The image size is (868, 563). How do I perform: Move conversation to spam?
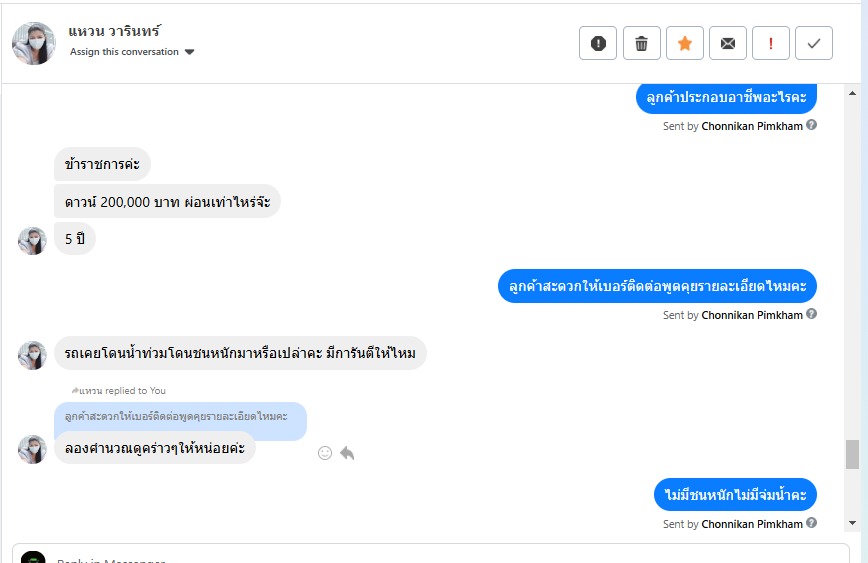598,43
